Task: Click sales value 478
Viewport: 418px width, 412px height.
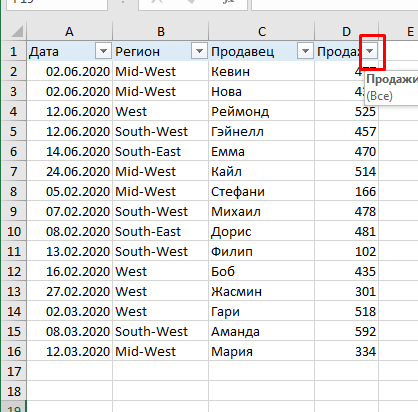Action: pyautogui.click(x=346, y=212)
